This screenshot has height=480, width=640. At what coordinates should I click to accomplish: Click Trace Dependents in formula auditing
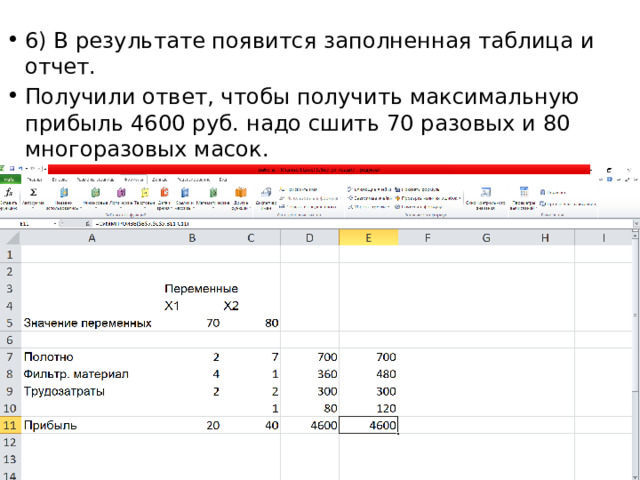(x=369, y=198)
